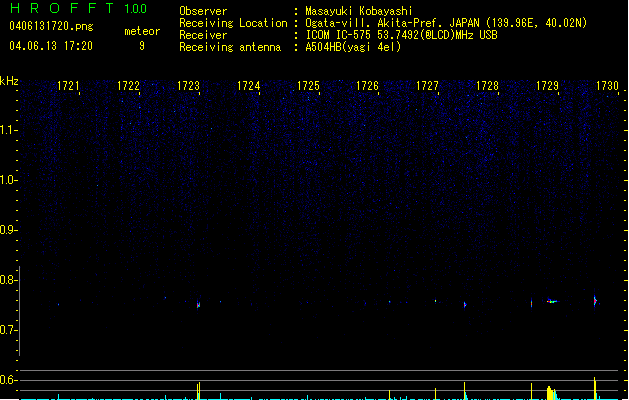Click the 1725 time marker
Viewport: 629px width, 400px height.
[308, 86]
